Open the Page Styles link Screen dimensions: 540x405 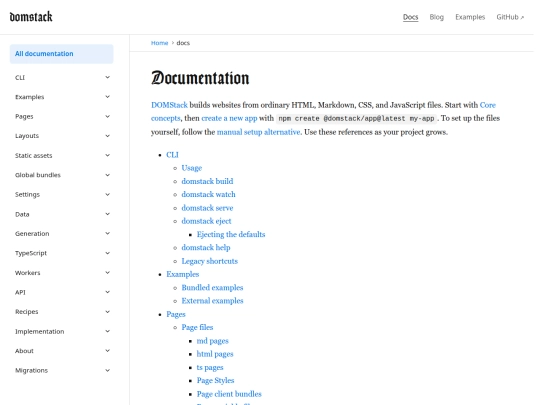pos(215,381)
